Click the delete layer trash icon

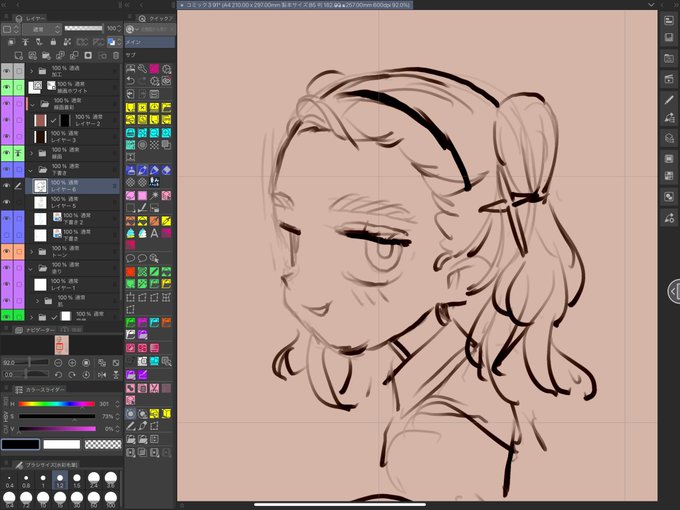(116, 56)
